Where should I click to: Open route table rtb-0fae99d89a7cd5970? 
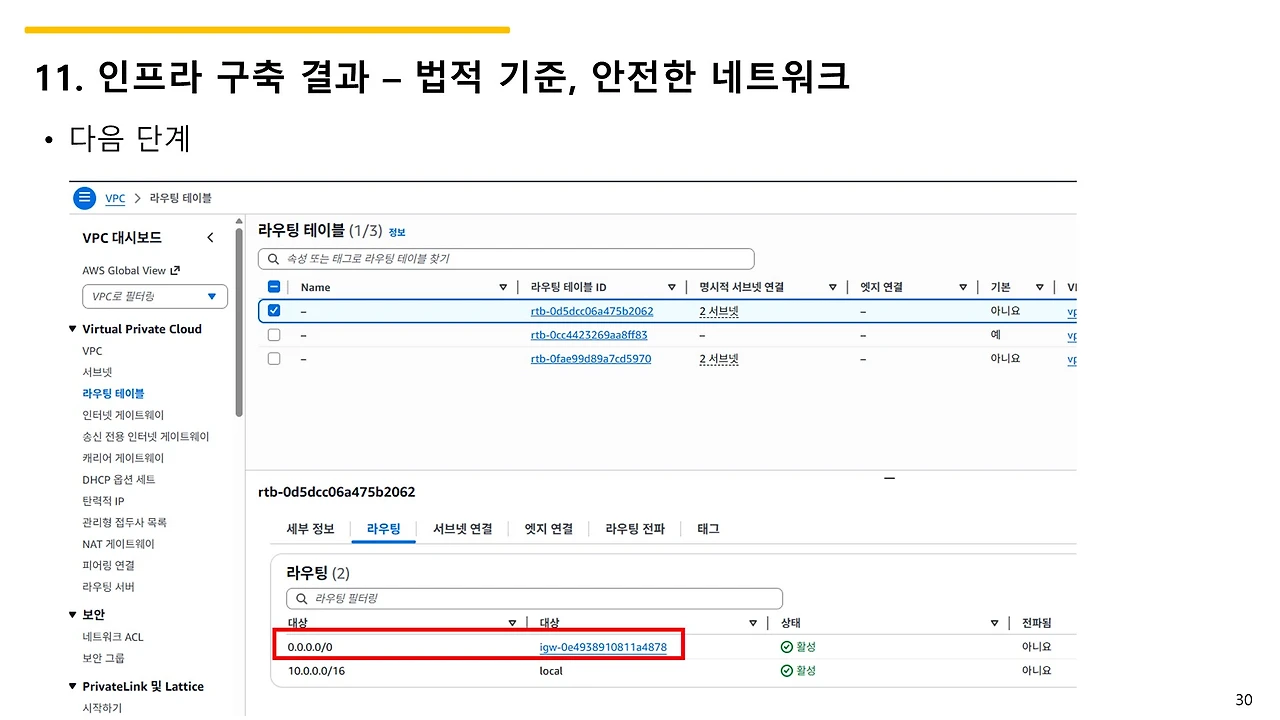(590, 359)
